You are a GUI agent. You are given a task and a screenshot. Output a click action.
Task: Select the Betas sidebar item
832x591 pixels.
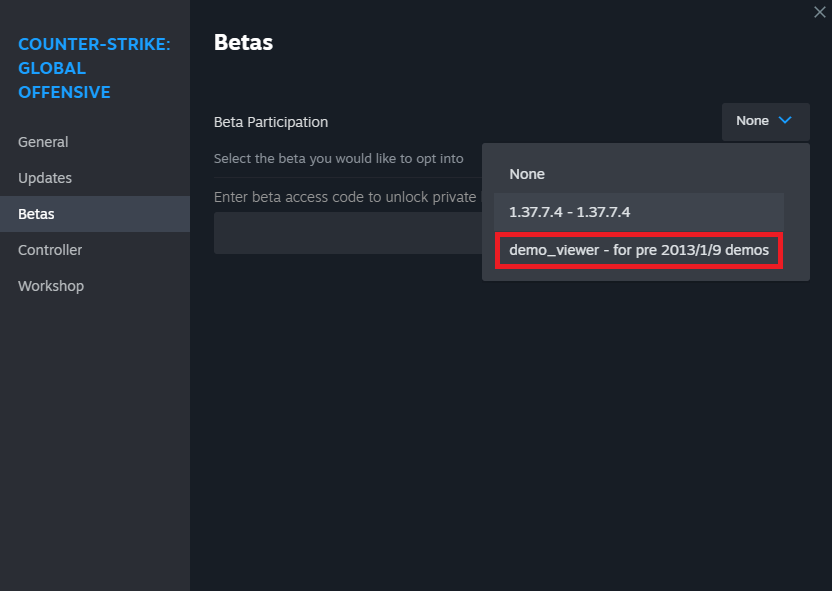click(x=36, y=214)
